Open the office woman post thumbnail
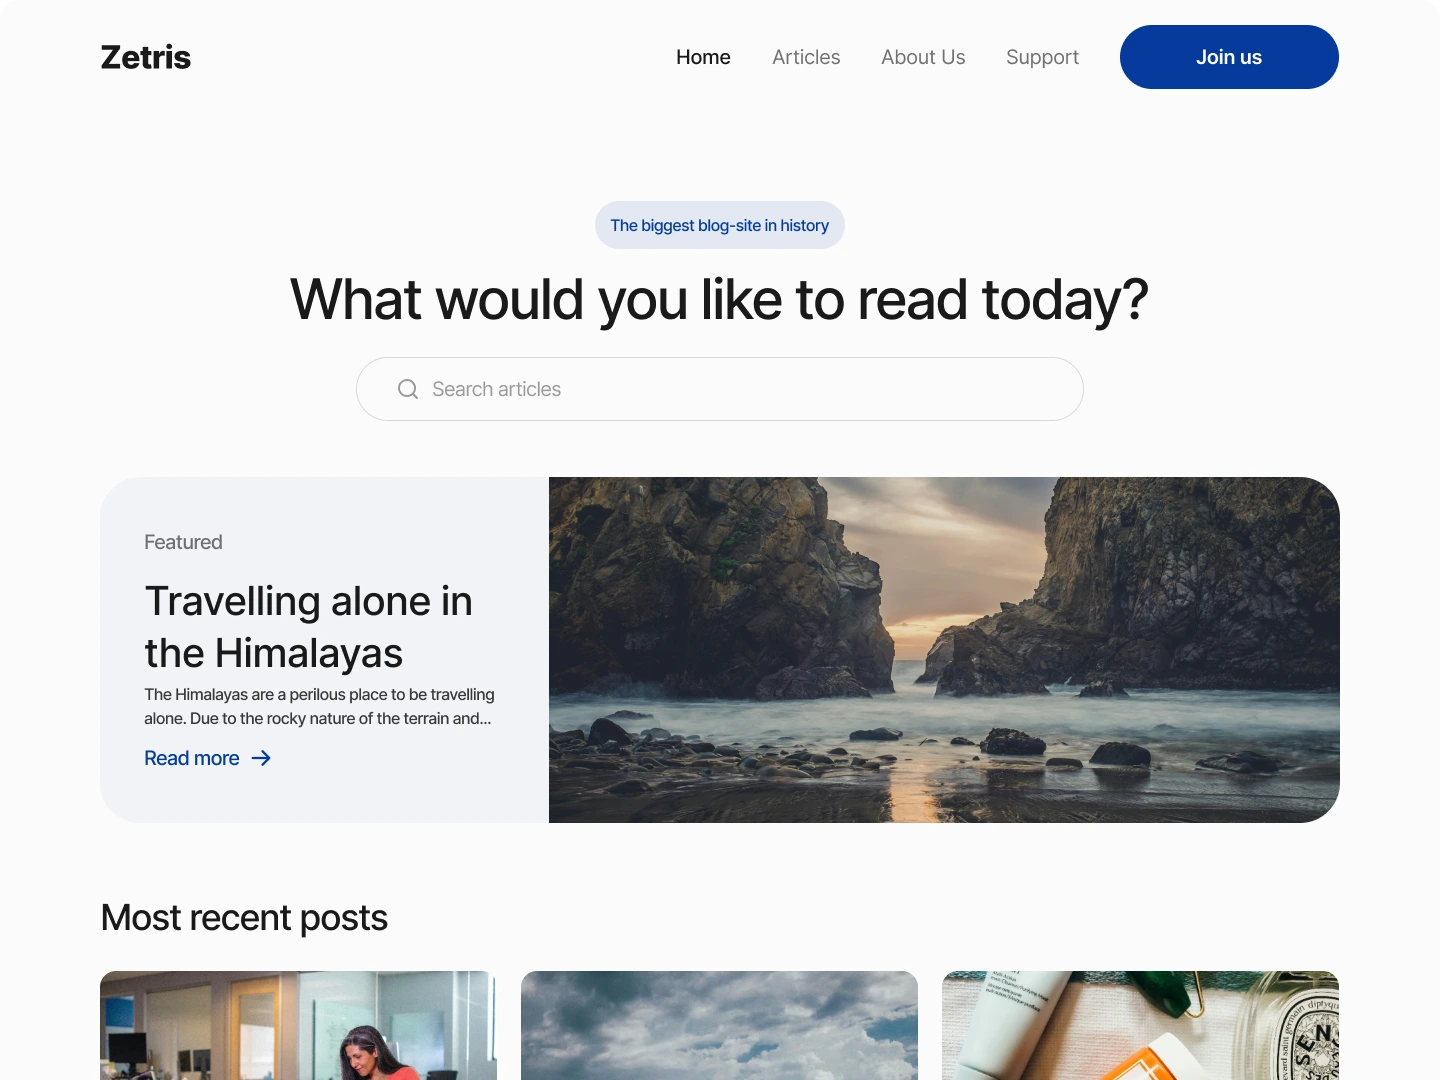The image size is (1440, 1080). pos(298,1025)
